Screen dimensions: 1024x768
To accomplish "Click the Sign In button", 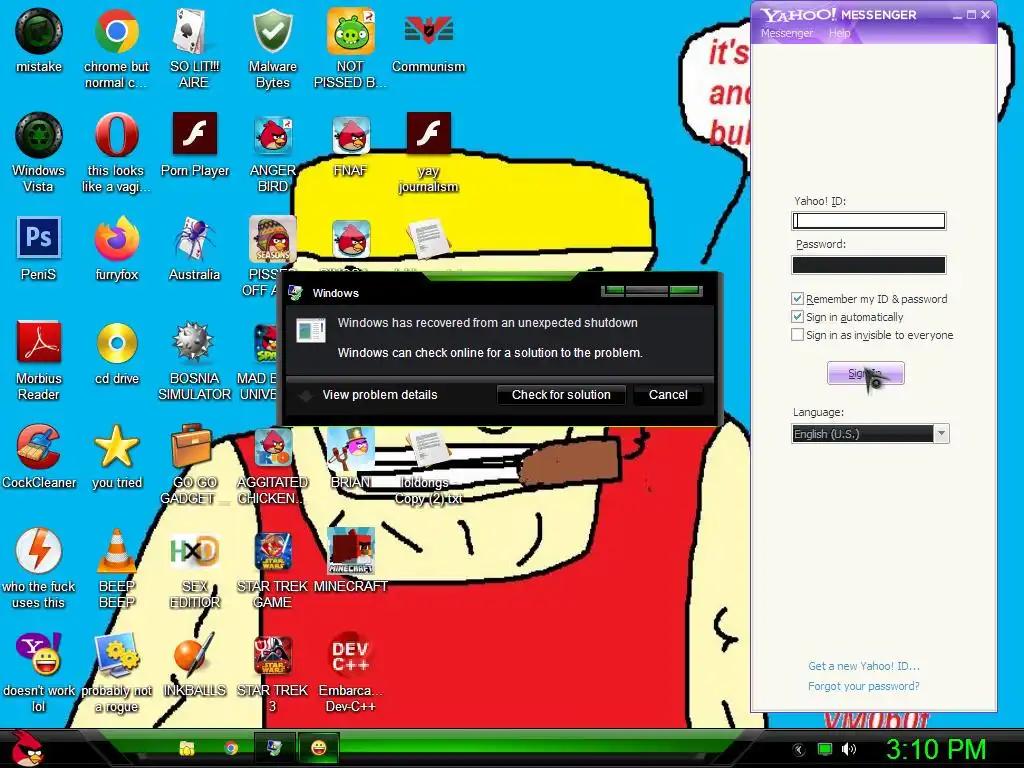I will [865, 374].
